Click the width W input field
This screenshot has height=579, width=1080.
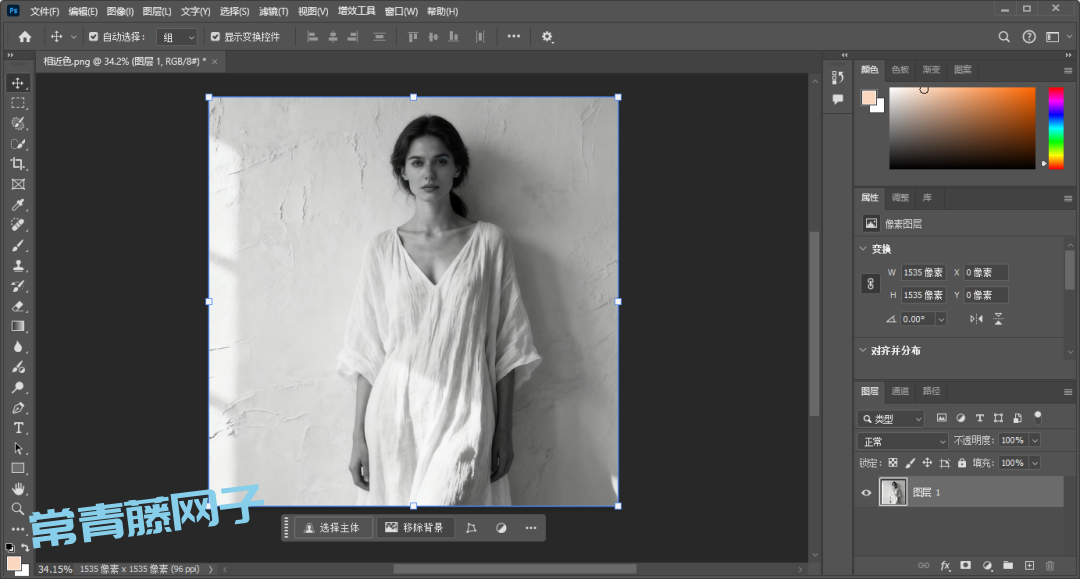pos(922,273)
